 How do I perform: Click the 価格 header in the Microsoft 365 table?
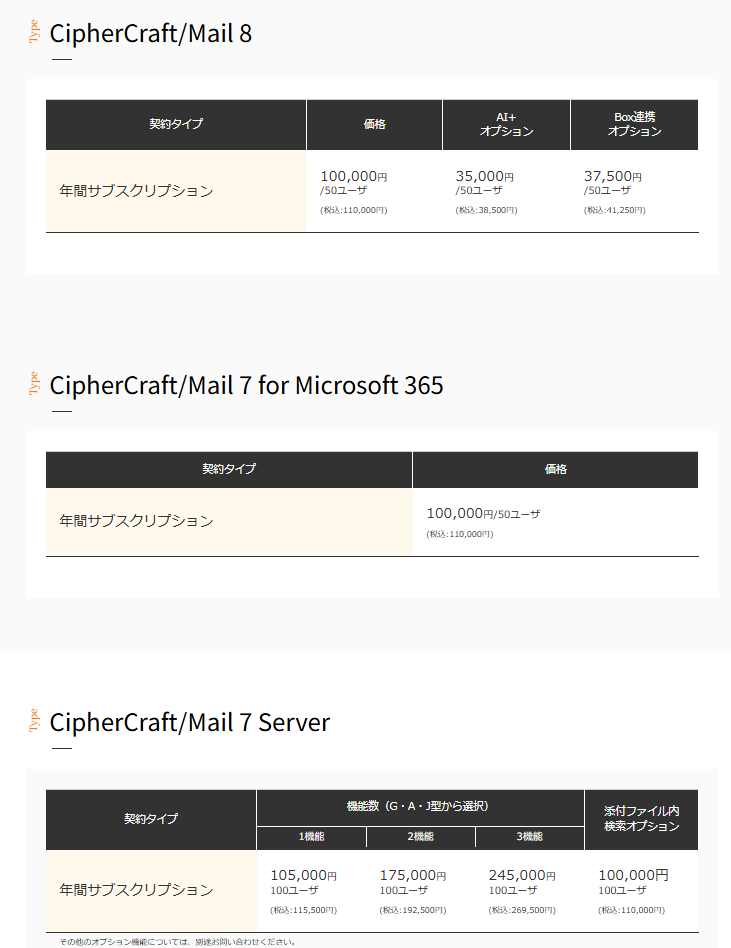click(555, 469)
